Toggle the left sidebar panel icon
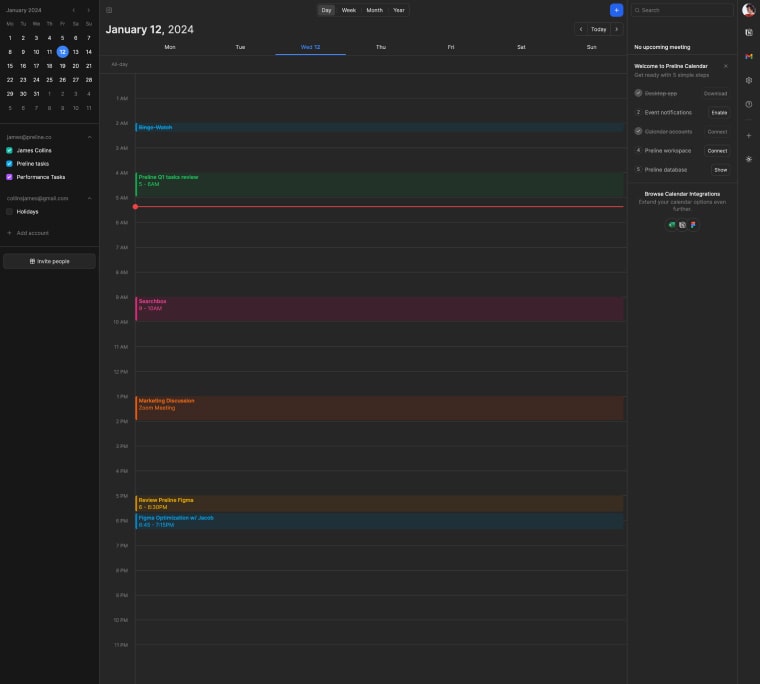The image size is (760, 684). 109,10
